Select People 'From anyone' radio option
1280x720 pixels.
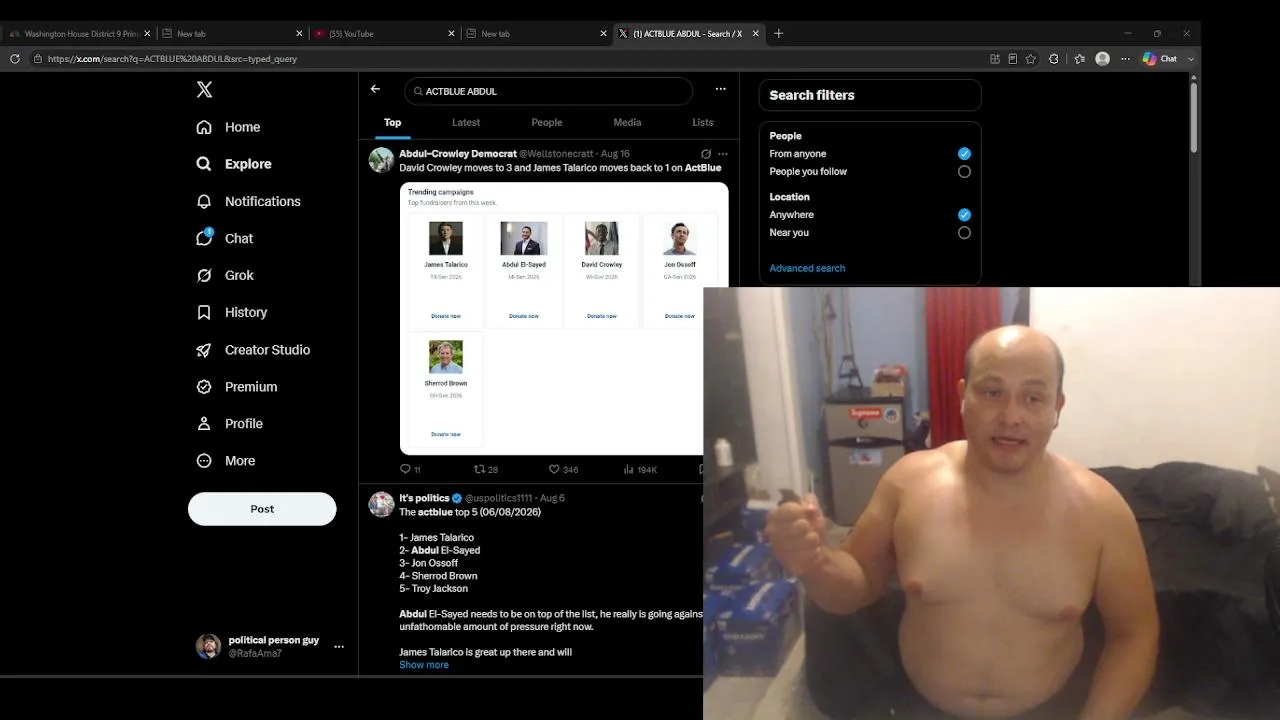[964, 154]
